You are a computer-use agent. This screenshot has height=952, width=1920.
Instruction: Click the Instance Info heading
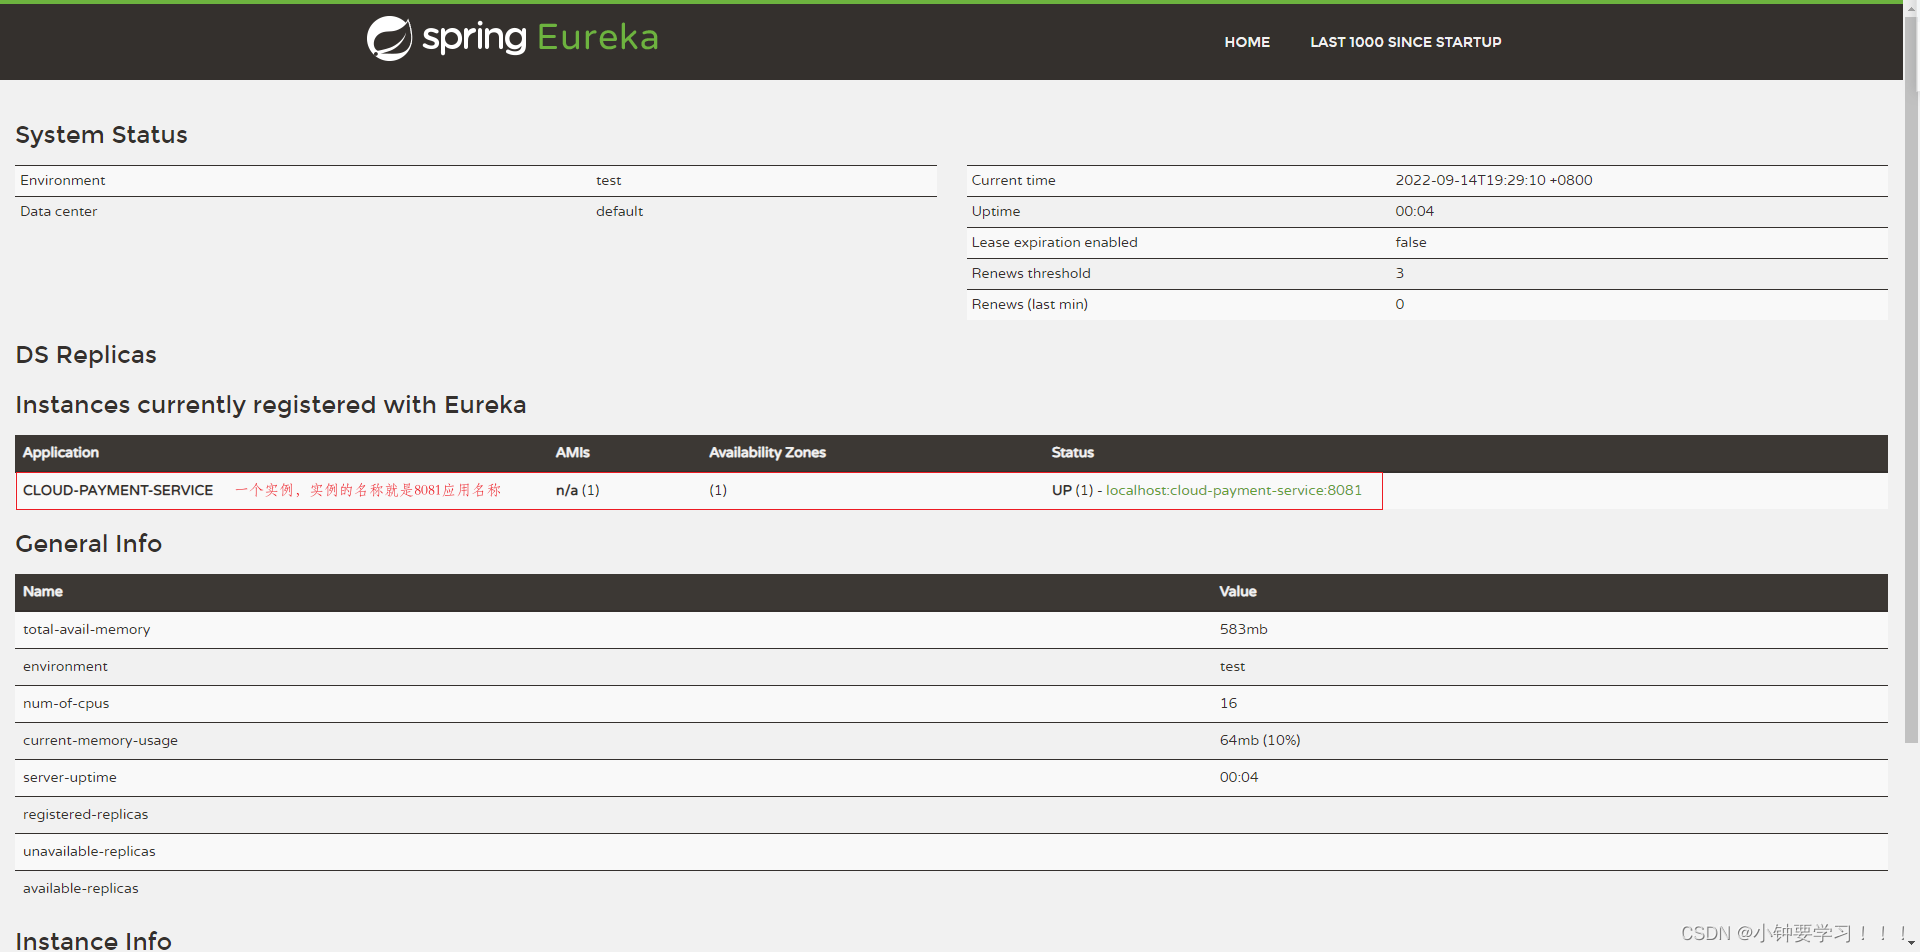click(93, 941)
